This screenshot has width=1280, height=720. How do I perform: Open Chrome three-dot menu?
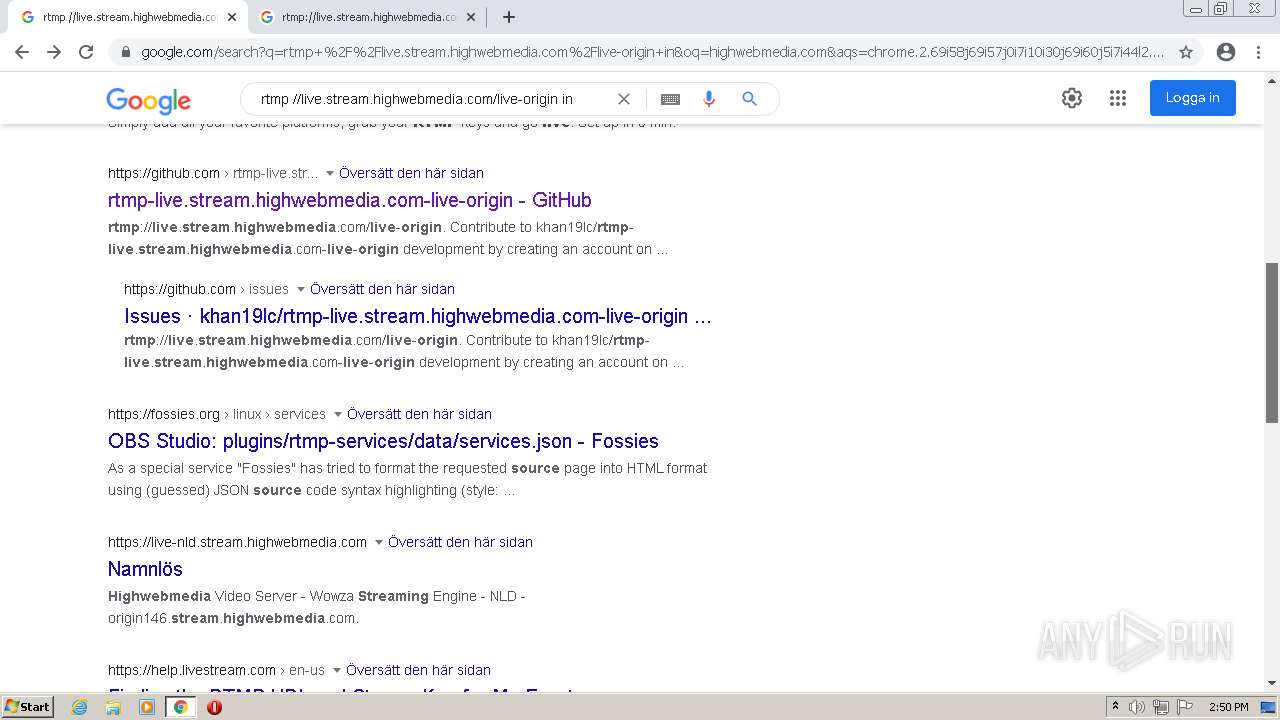tap(1257, 52)
